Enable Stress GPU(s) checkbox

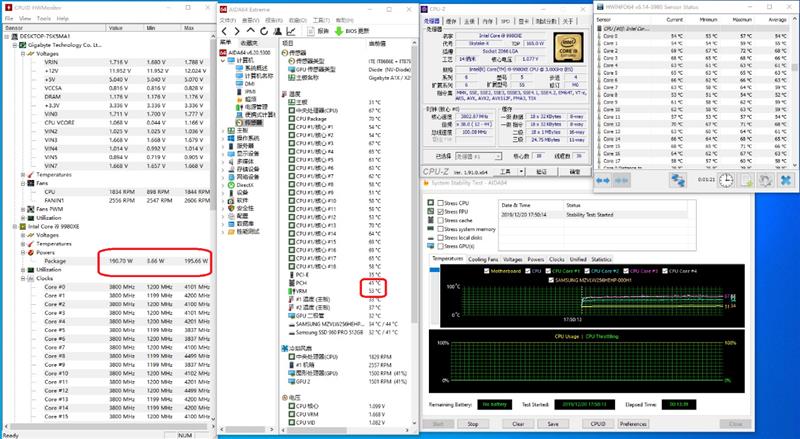pos(441,246)
